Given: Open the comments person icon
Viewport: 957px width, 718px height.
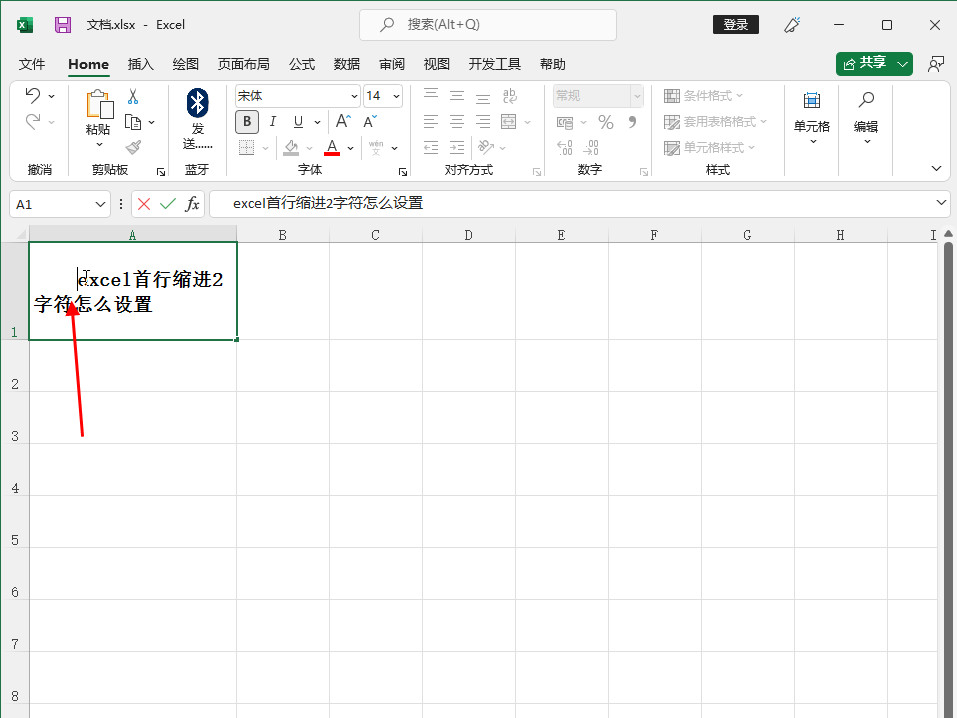Looking at the screenshot, I should click(936, 64).
